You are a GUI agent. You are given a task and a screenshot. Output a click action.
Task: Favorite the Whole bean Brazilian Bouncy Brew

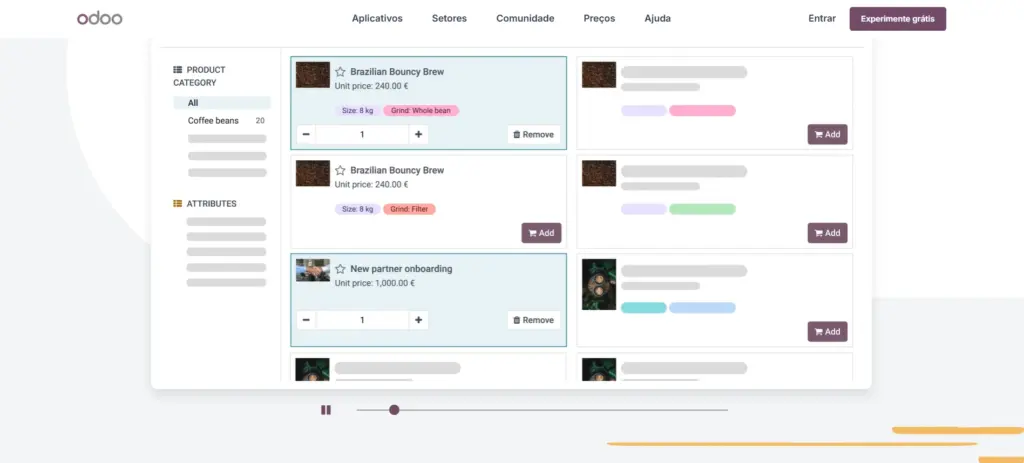click(340, 72)
